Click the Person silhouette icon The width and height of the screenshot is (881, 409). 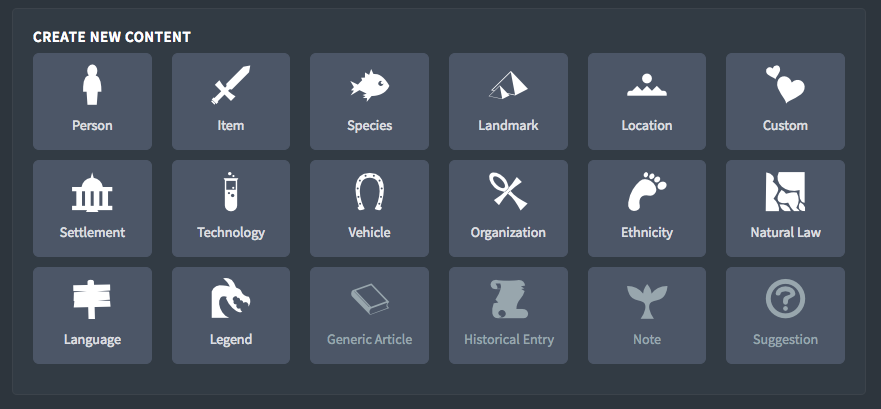(x=92, y=85)
